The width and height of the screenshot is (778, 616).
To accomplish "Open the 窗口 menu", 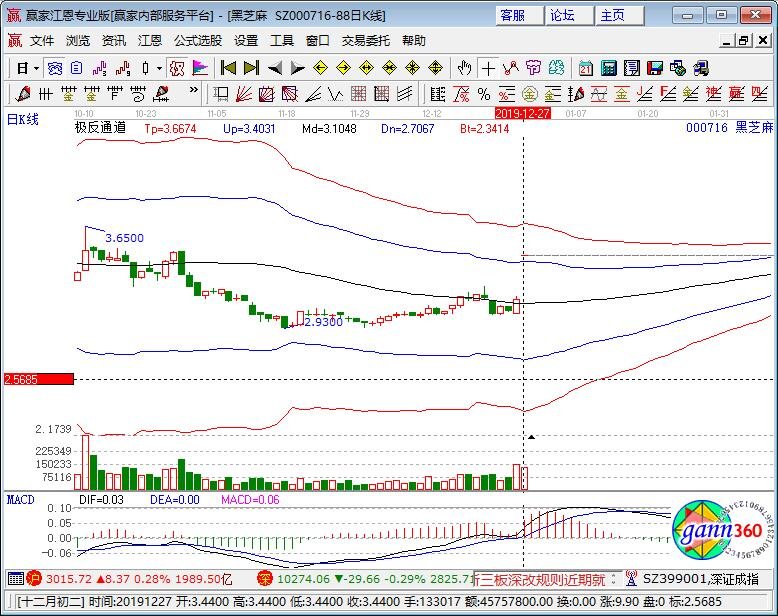I will pyautogui.click(x=318, y=41).
